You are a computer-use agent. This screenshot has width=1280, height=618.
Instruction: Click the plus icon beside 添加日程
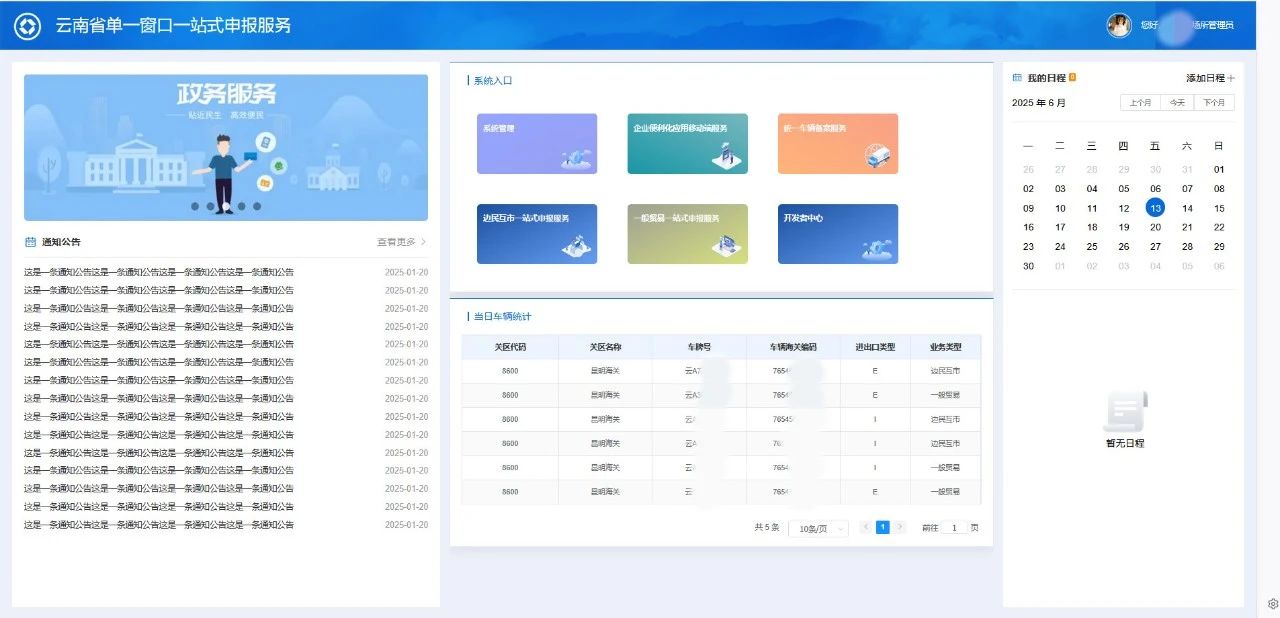(1231, 78)
